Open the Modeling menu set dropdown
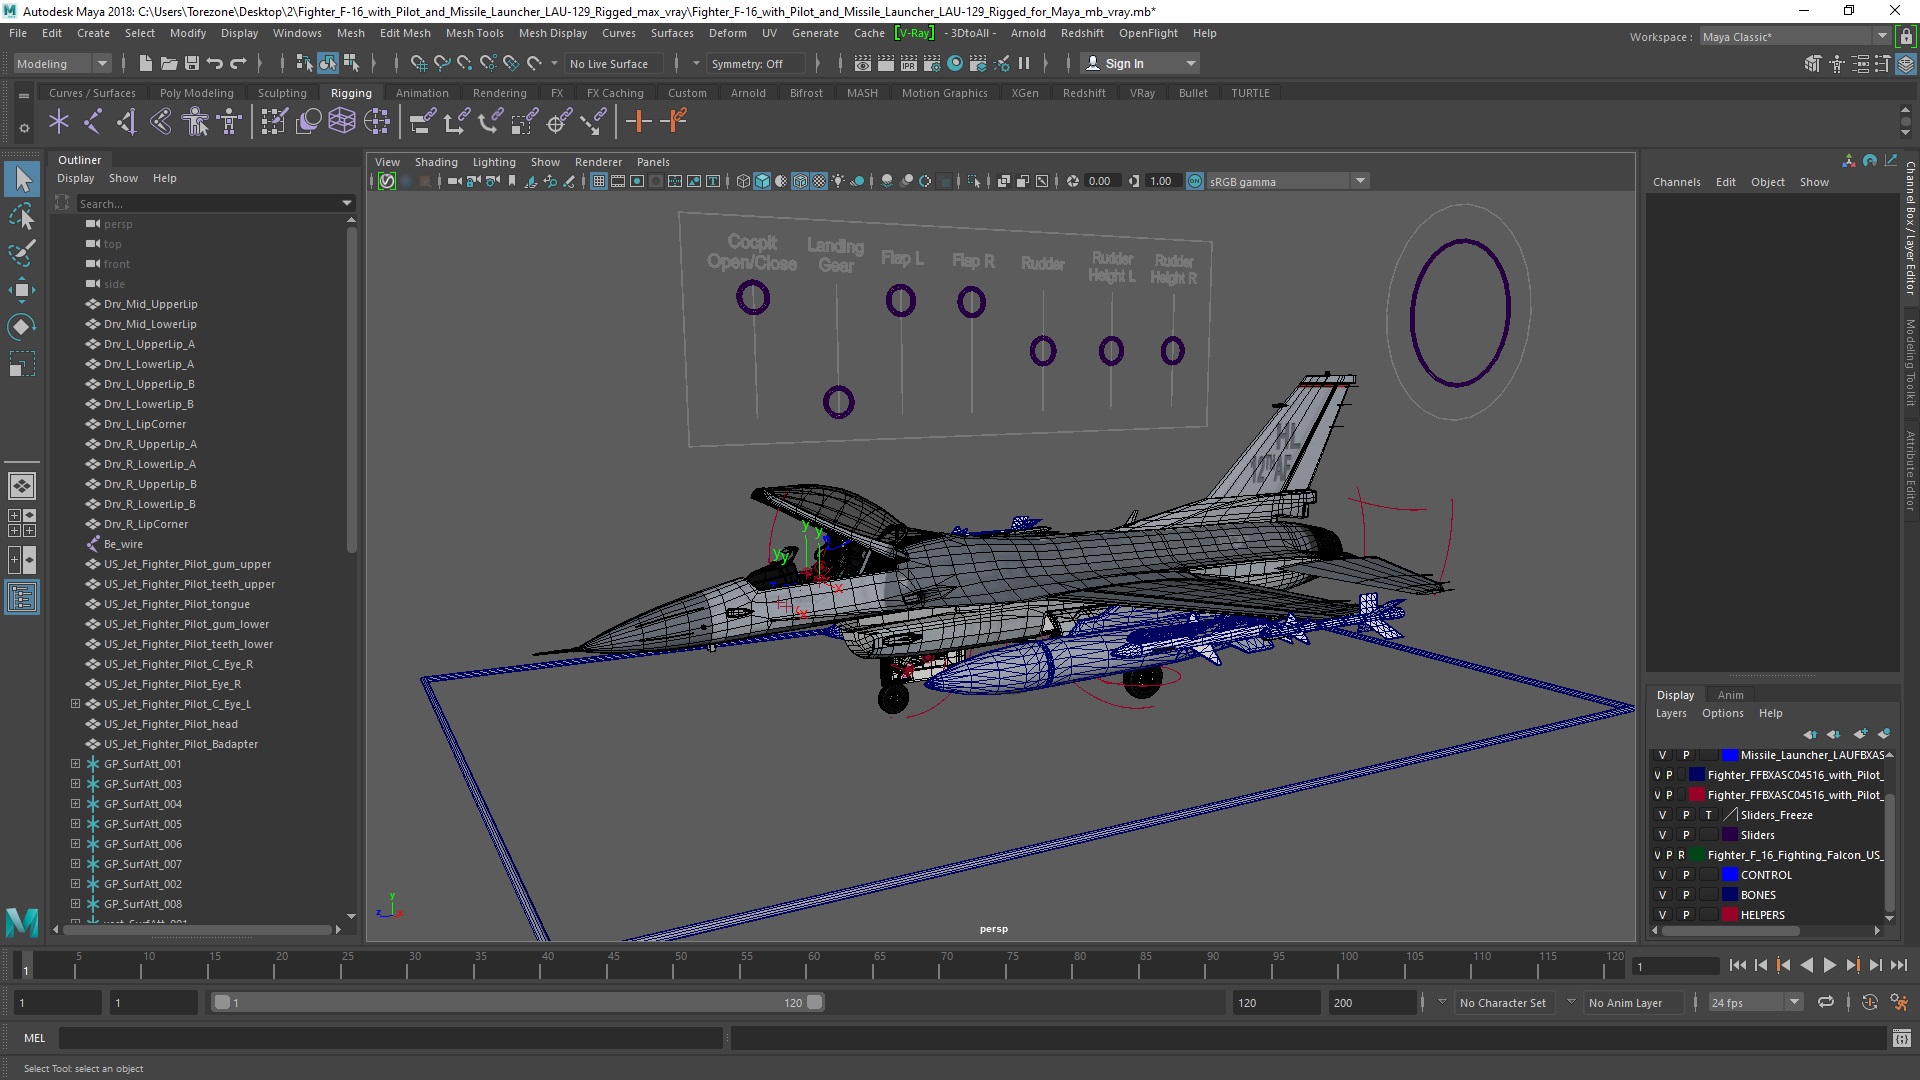The image size is (1920, 1080). click(62, 63)
